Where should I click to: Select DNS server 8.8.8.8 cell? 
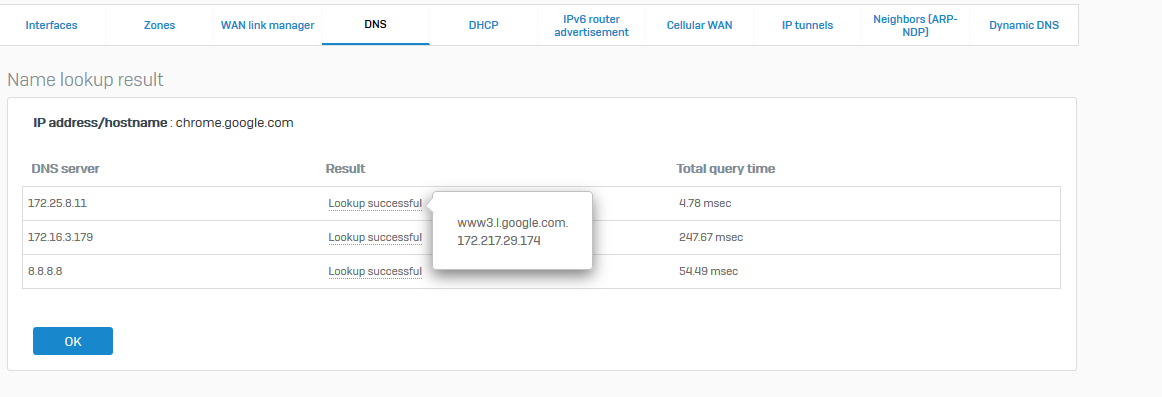click(x=45, y=271)
